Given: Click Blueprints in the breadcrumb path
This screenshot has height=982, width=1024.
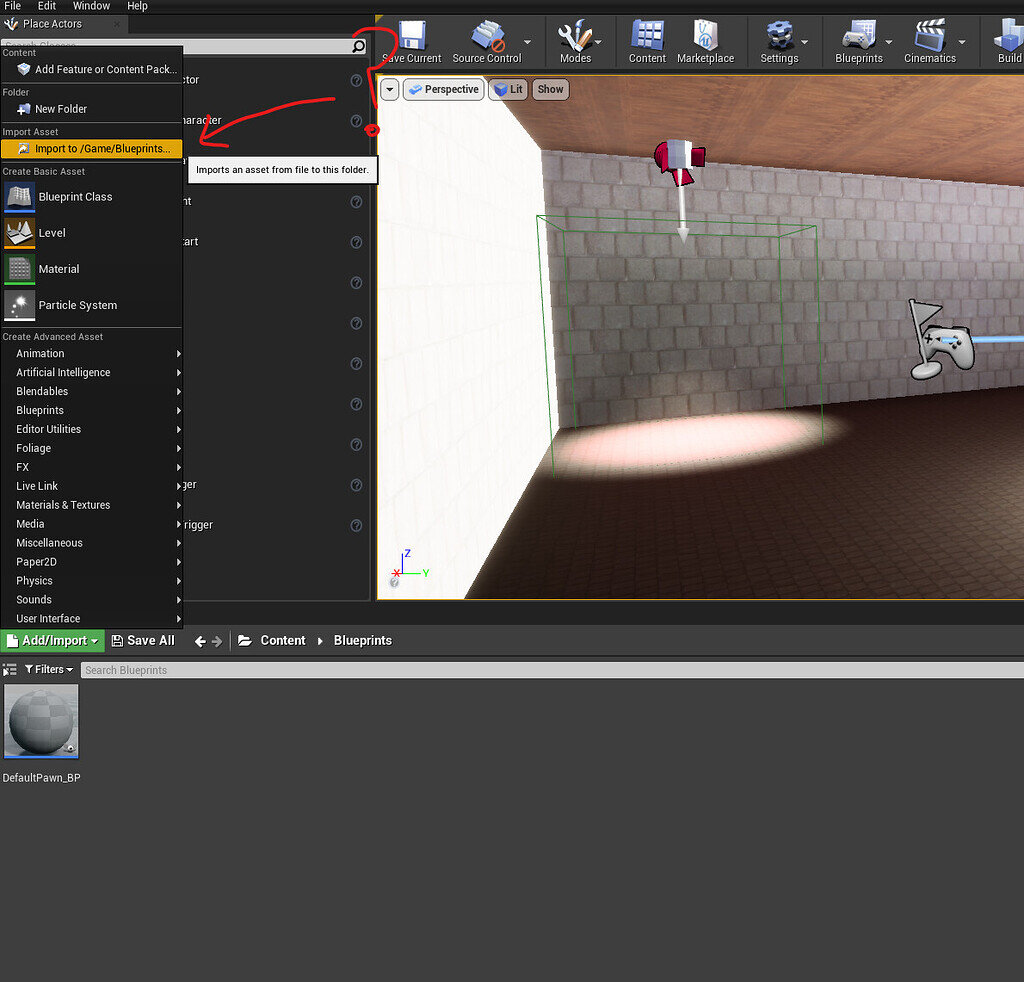Looking at the screenshot, I should point(362,641).
